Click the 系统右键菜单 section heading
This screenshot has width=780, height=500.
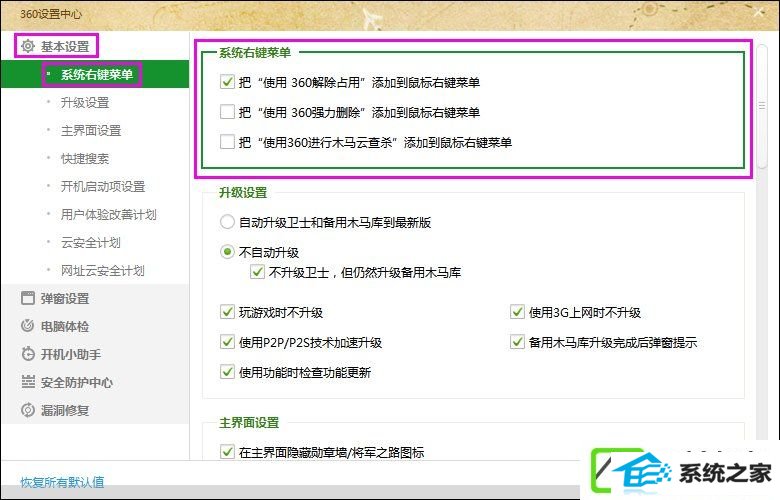pos(255,52)
